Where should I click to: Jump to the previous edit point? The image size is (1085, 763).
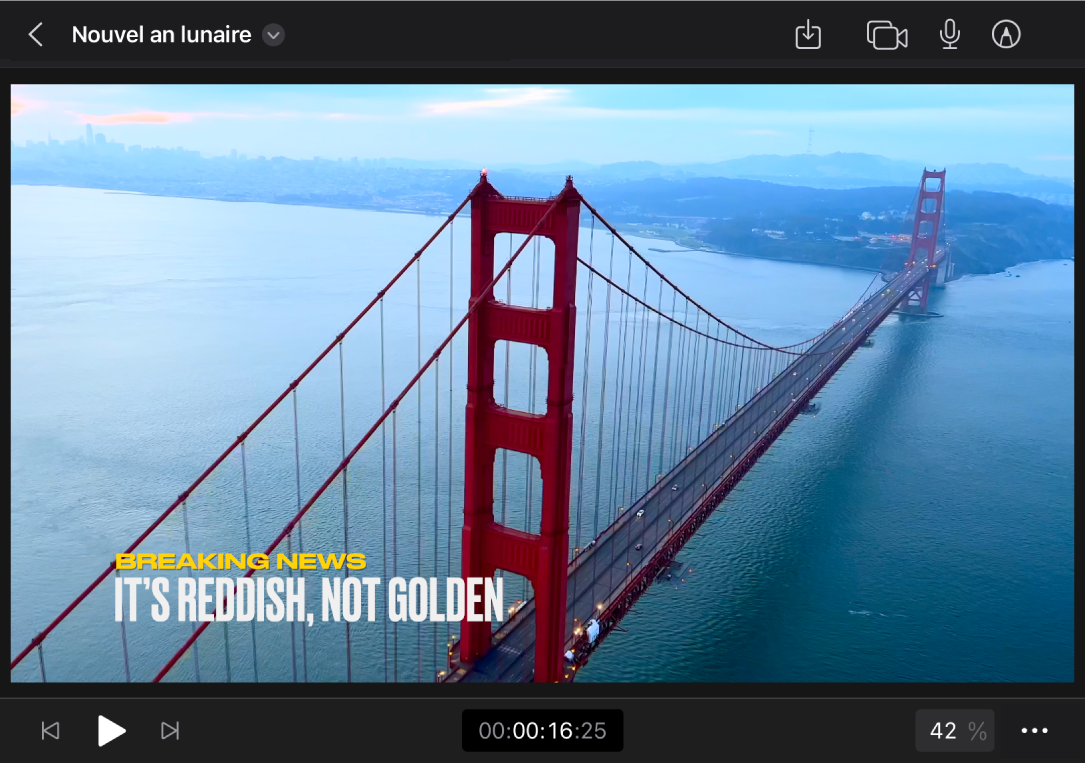[x=51, y=730]
